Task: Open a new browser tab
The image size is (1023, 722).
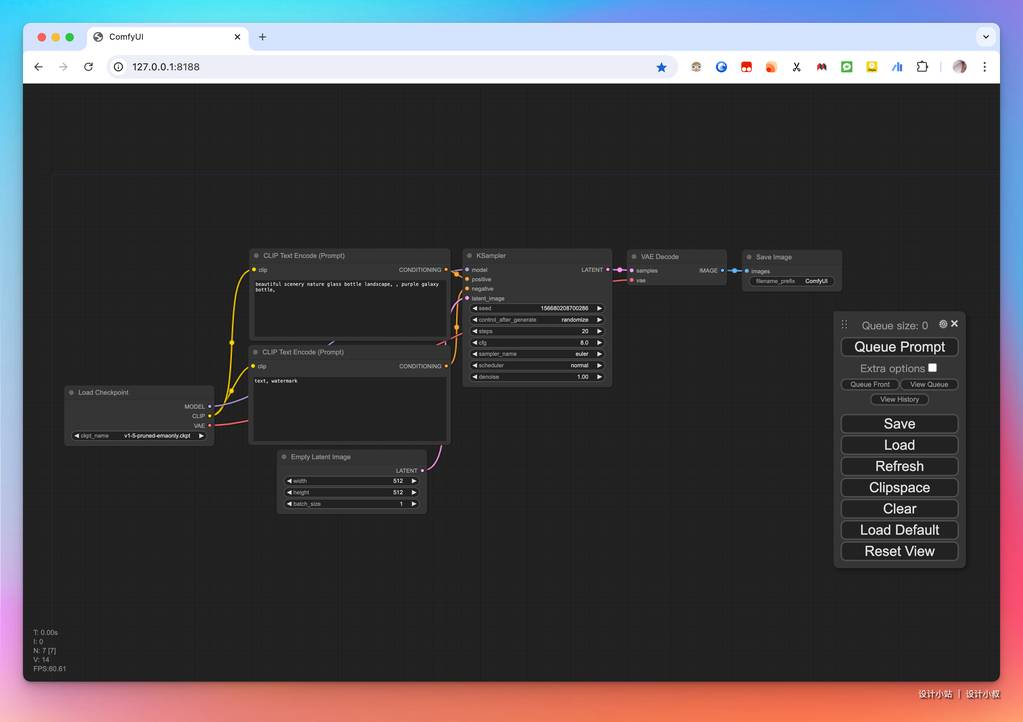Action: tap(263, 37)
